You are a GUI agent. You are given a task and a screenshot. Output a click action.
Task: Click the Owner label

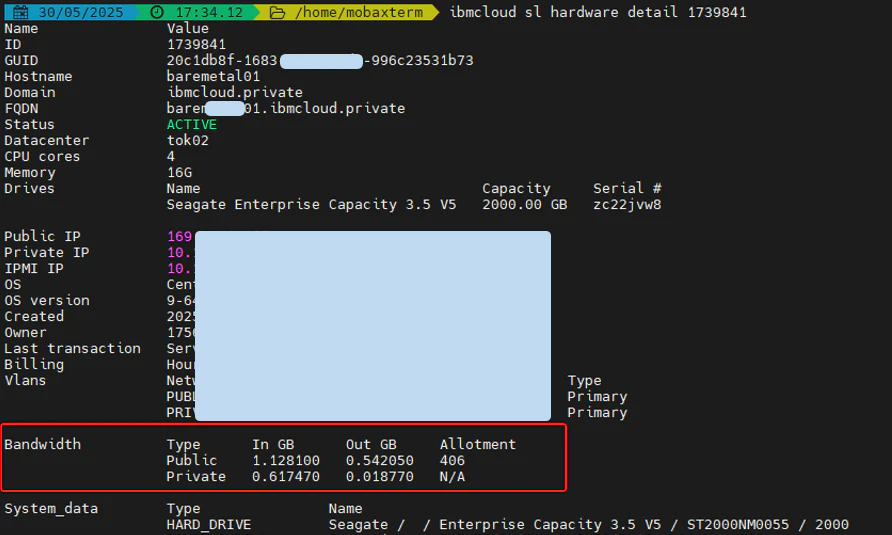tap(26, 332)
